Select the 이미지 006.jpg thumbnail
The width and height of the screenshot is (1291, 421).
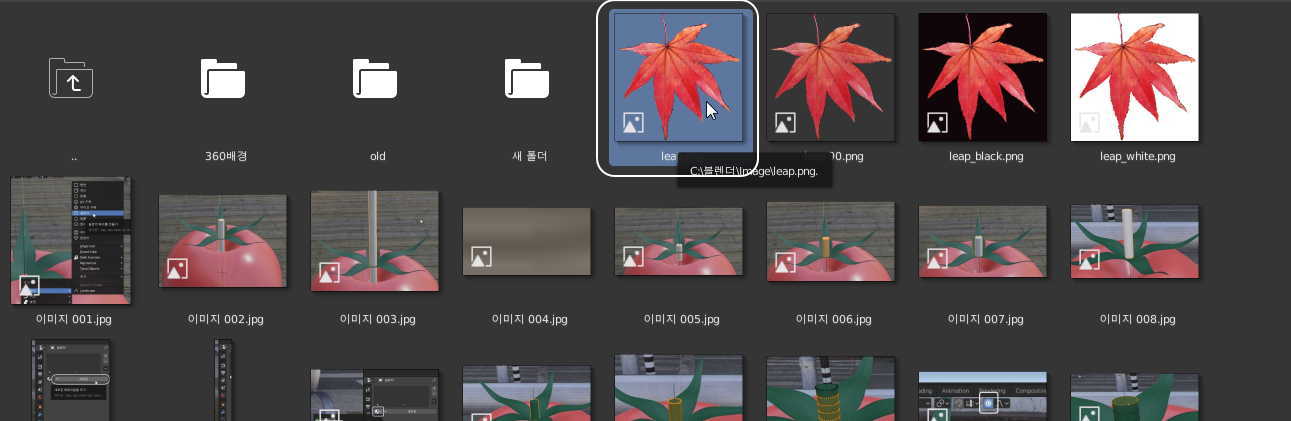pyautogui.click(x=831, y=241)
